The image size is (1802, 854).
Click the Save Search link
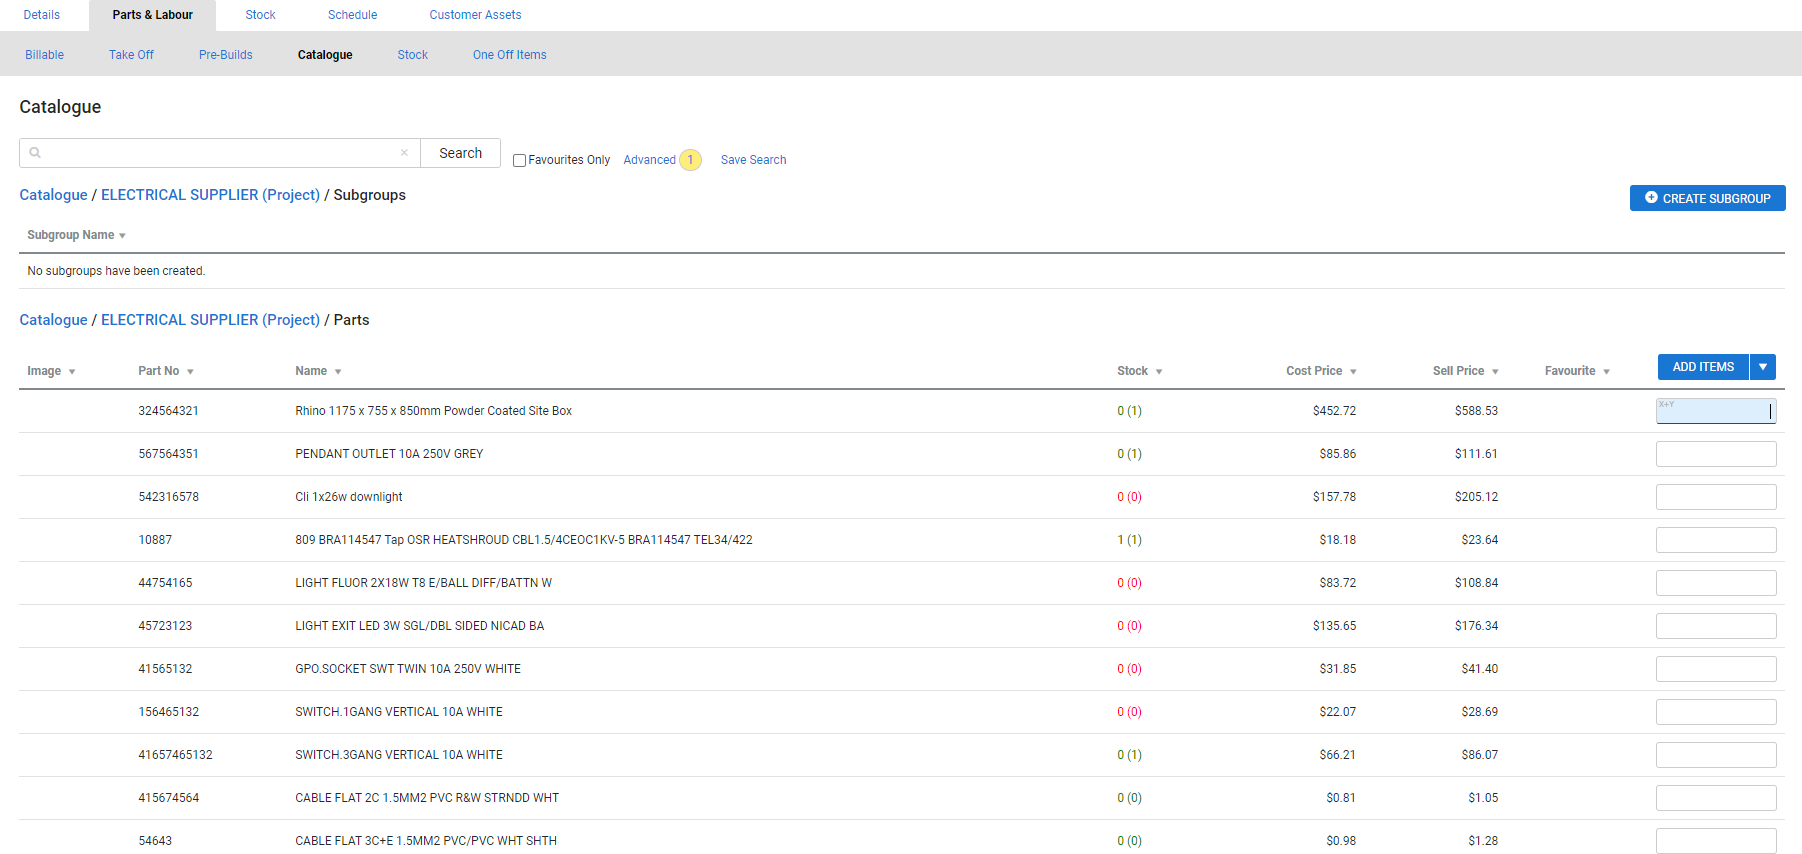pos(753,160)
